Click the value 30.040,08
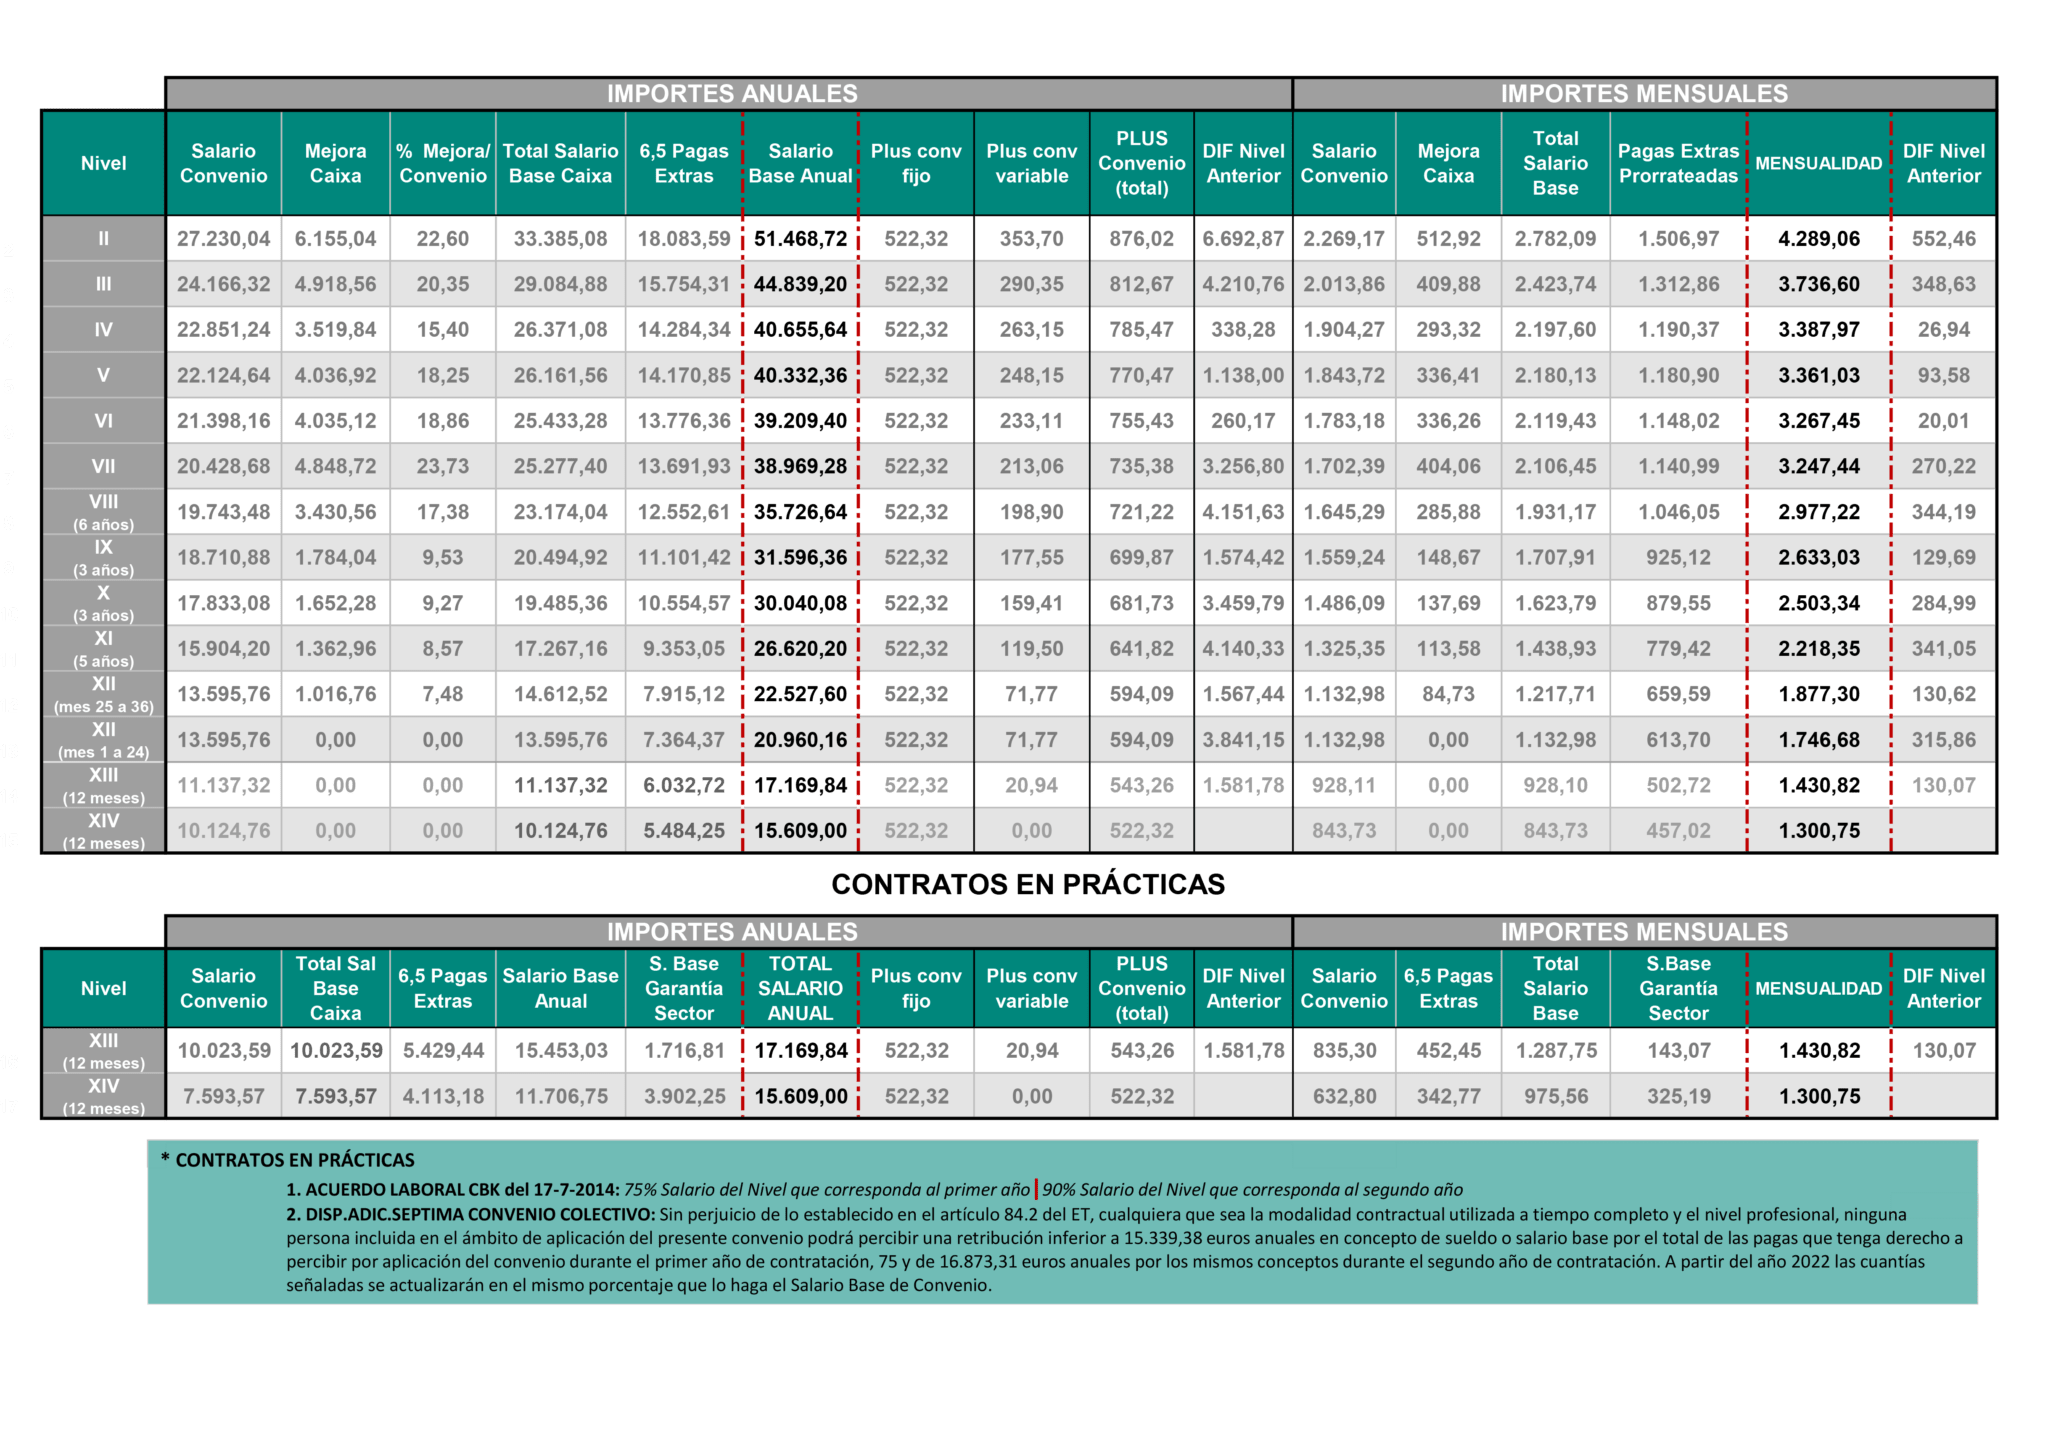This screenshot has width=2048, height=1455. pyautogui.click(x=800, y=603)
